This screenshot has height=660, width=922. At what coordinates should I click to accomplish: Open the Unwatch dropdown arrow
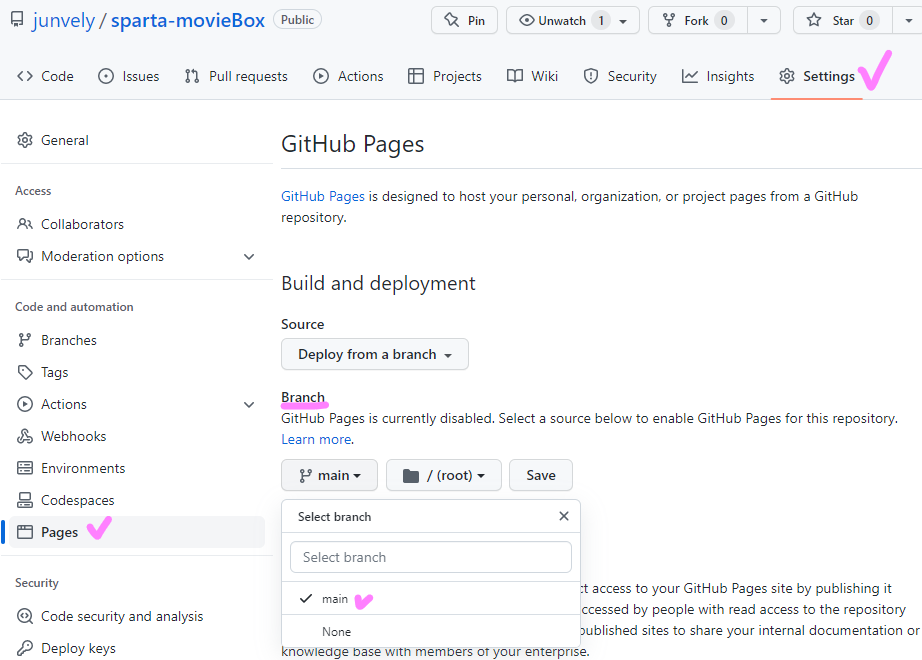(623, 21)
